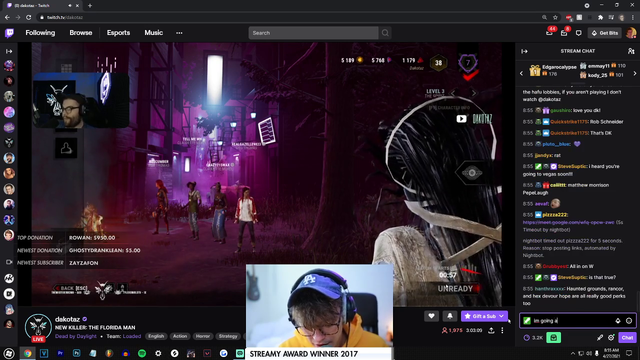Image resolution: width=640 pixels, height=360 pixels.
Task: Open the Dead by Daylight category link
Action: (76, 336)
